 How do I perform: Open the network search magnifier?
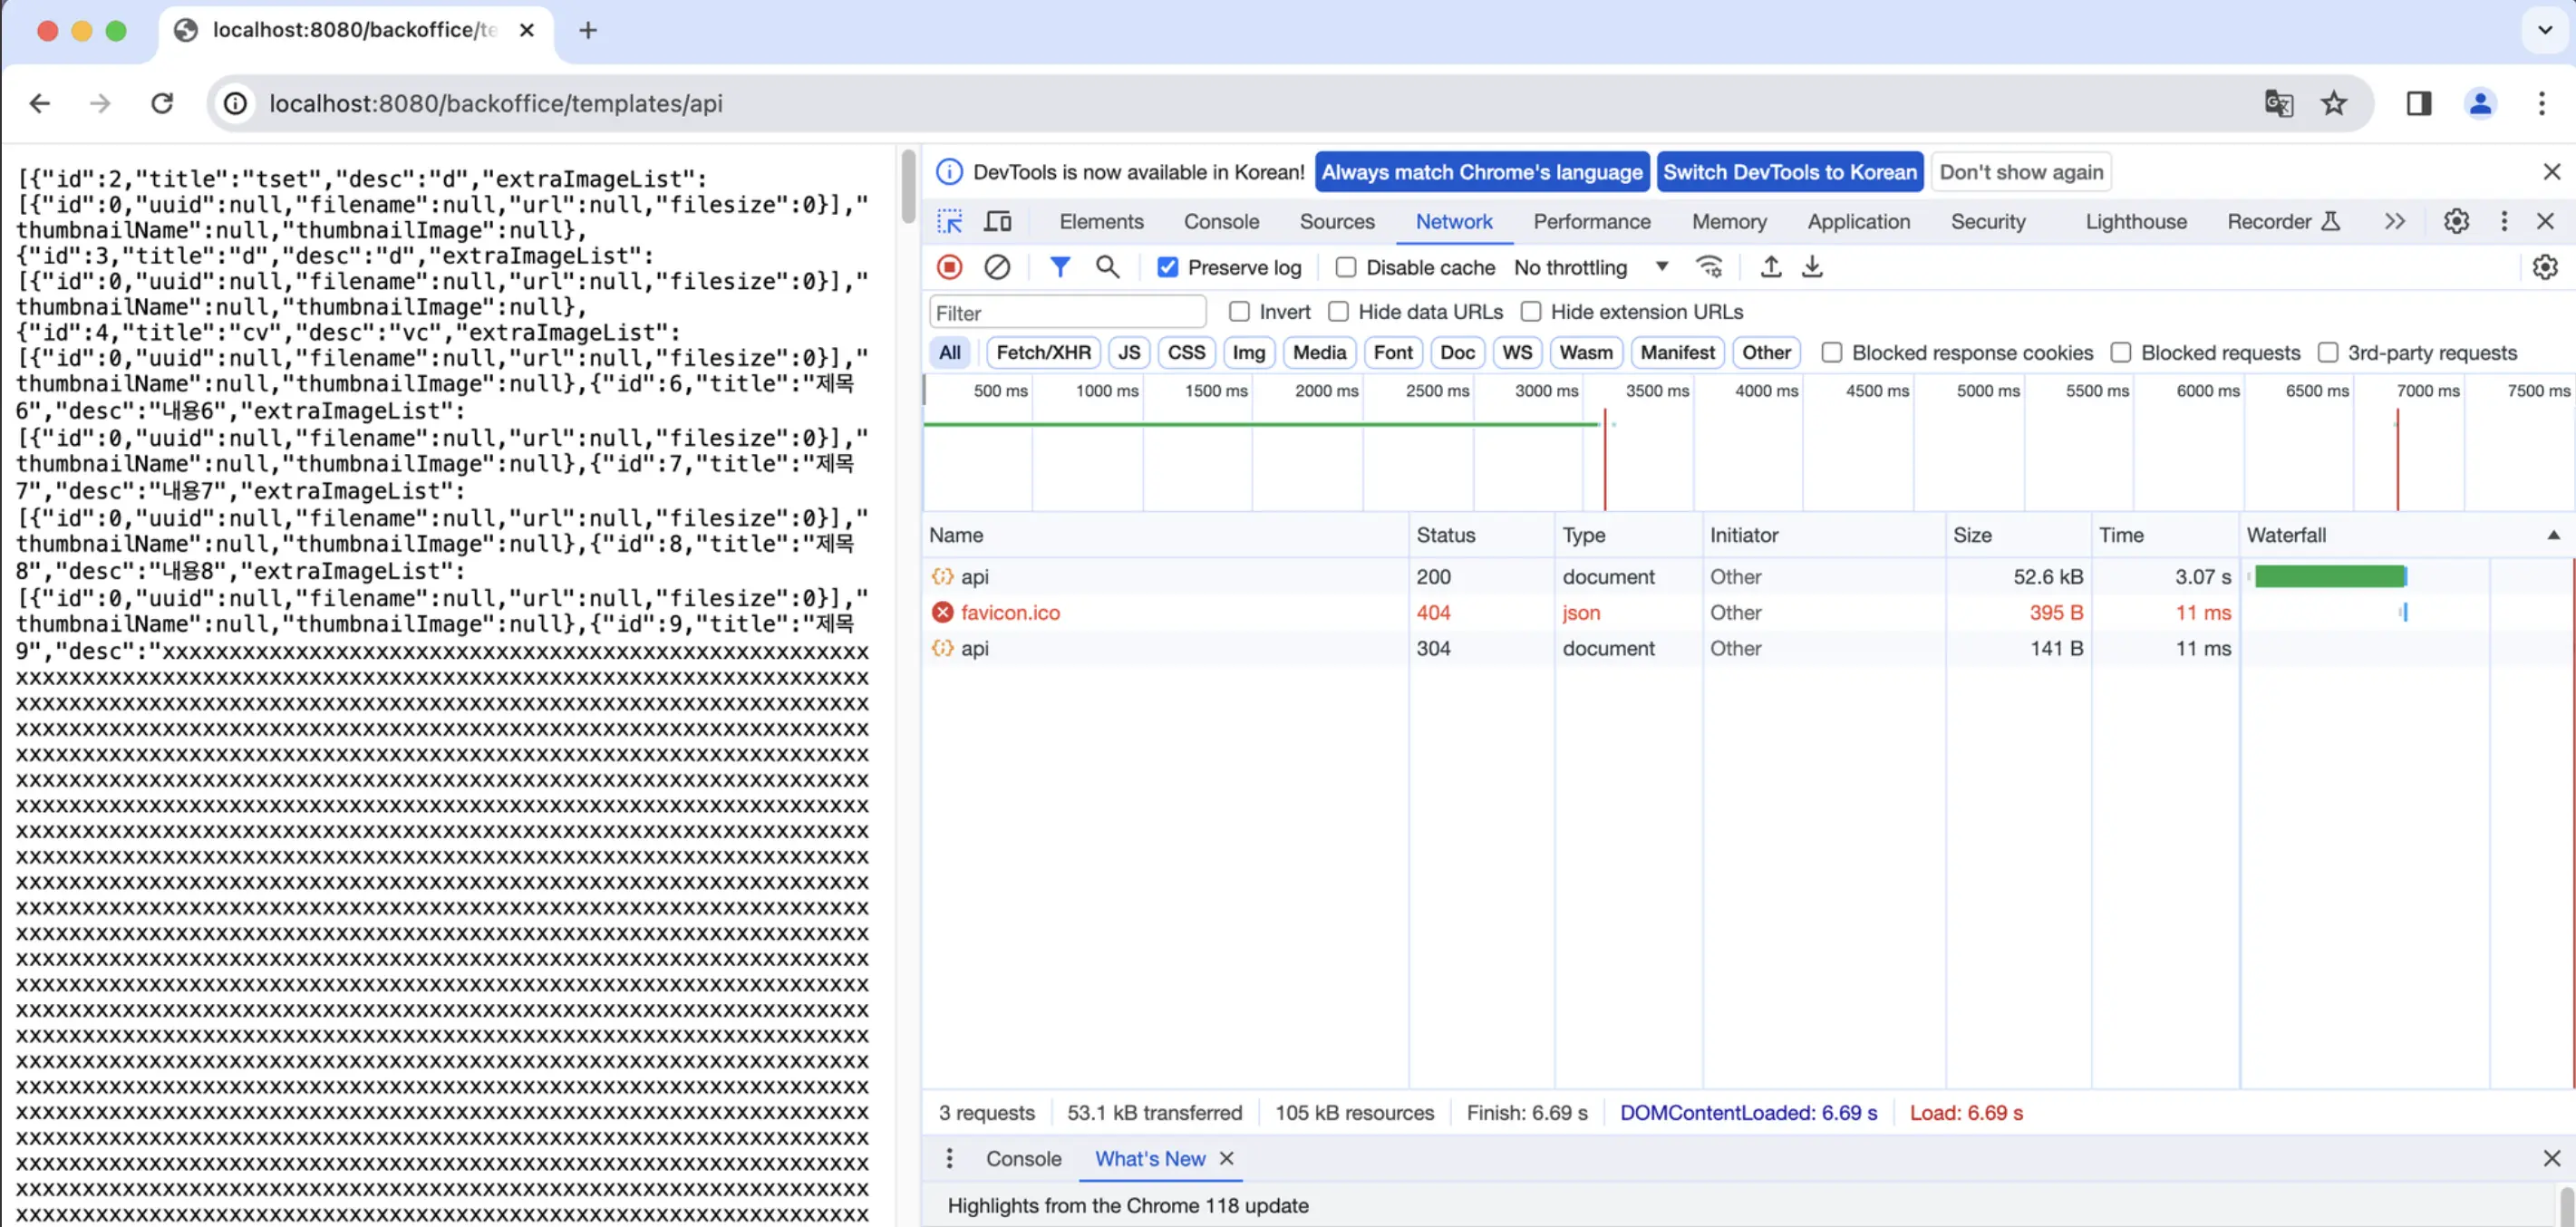(1107, 267)
